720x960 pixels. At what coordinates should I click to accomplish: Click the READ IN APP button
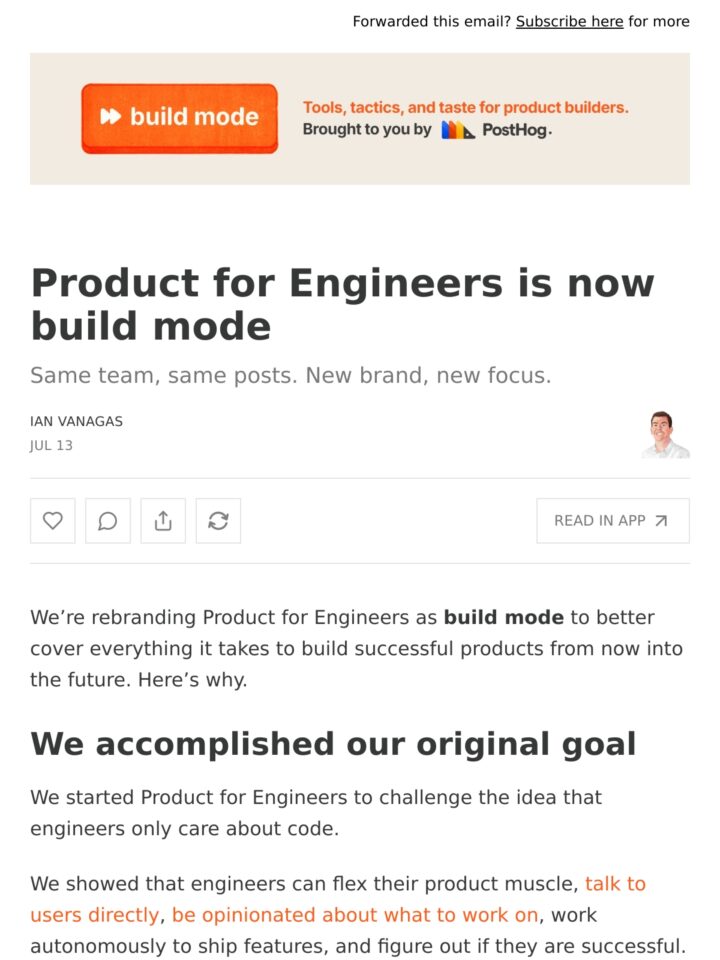pos(613,521)
